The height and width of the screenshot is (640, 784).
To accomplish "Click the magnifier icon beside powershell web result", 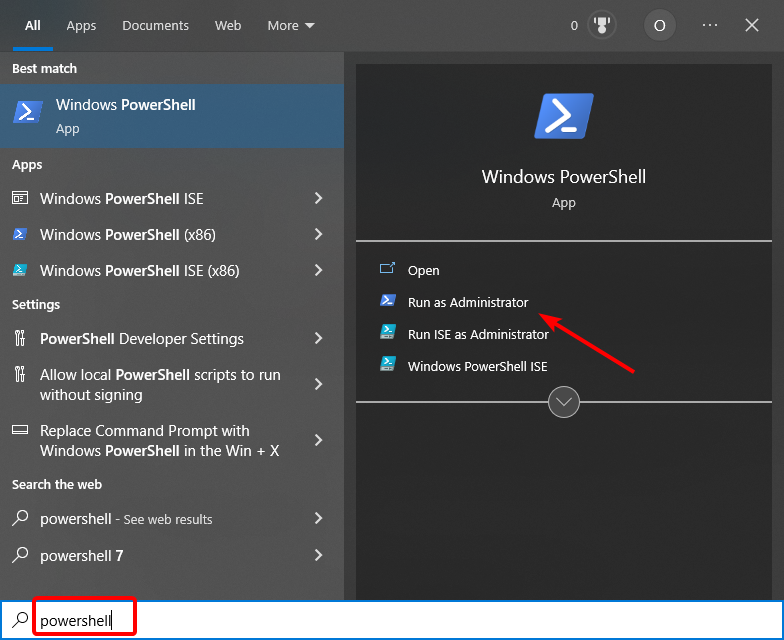I will pos(20,518).
